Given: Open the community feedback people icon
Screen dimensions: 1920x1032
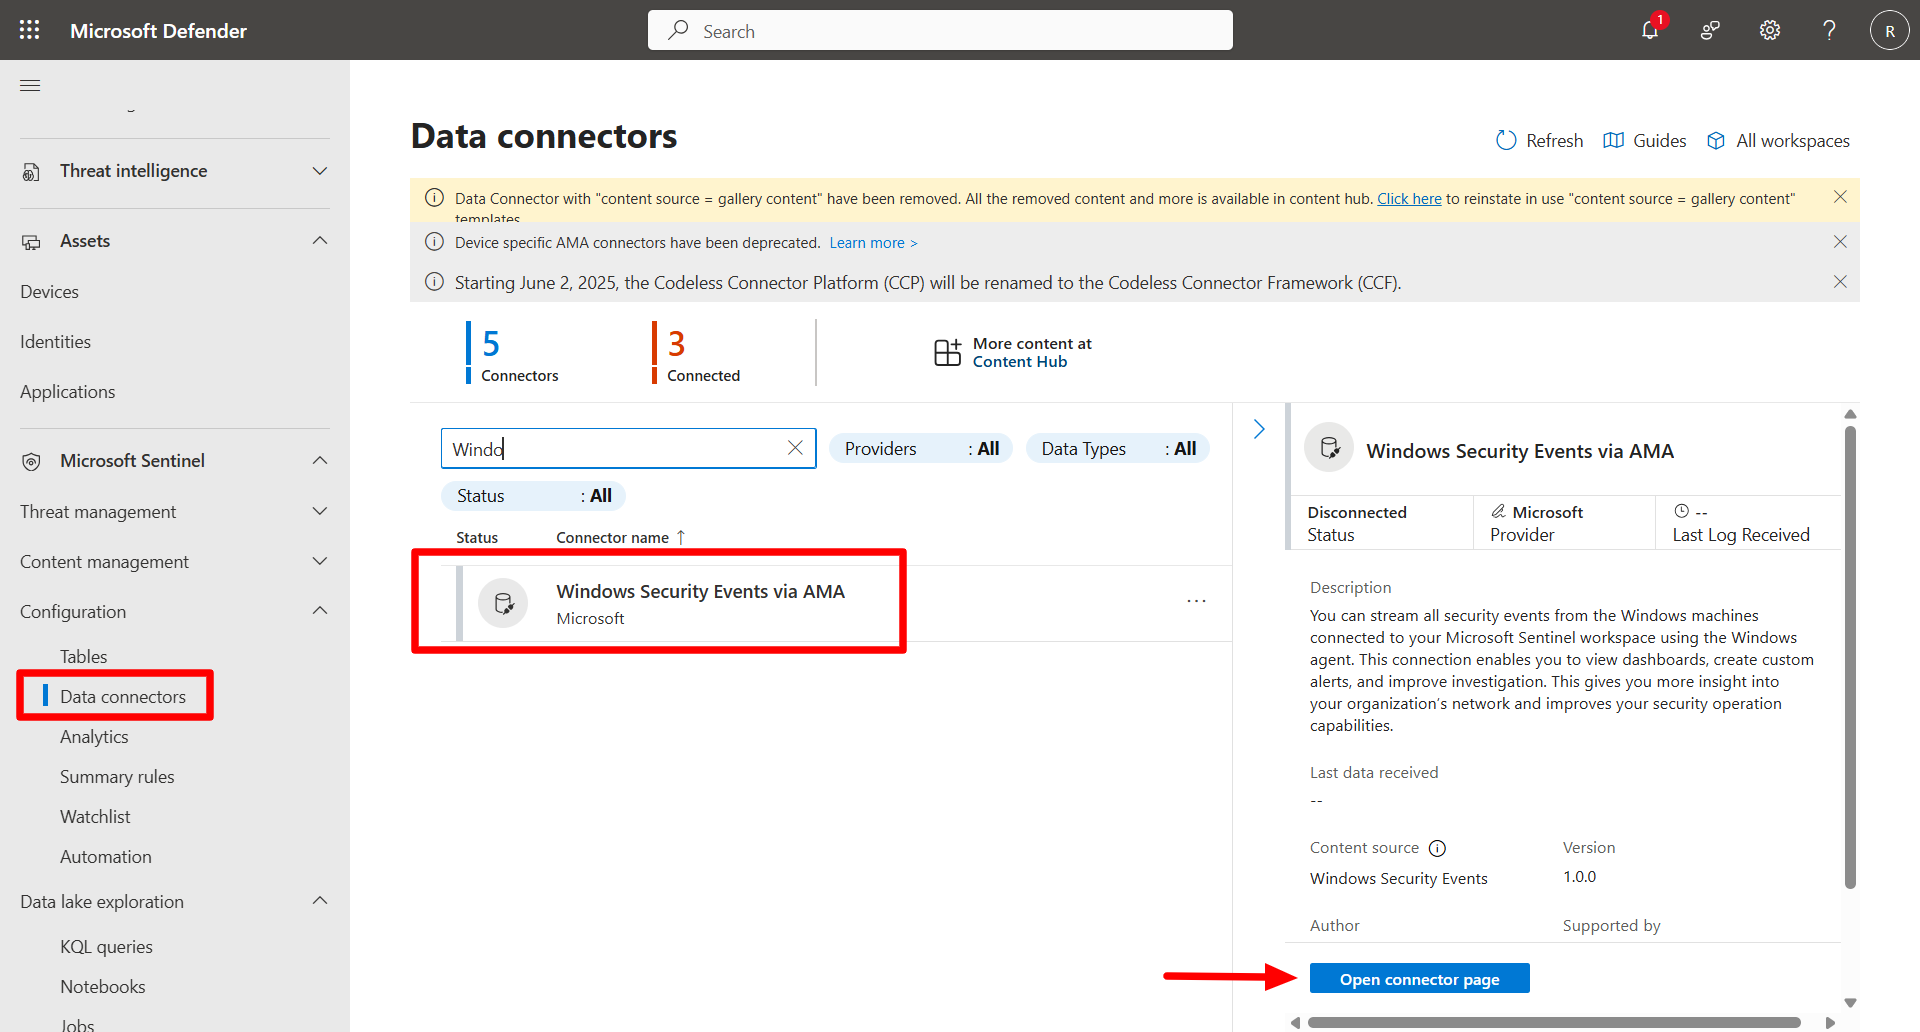Looking at the screenshot, I should click(1710, 30).
